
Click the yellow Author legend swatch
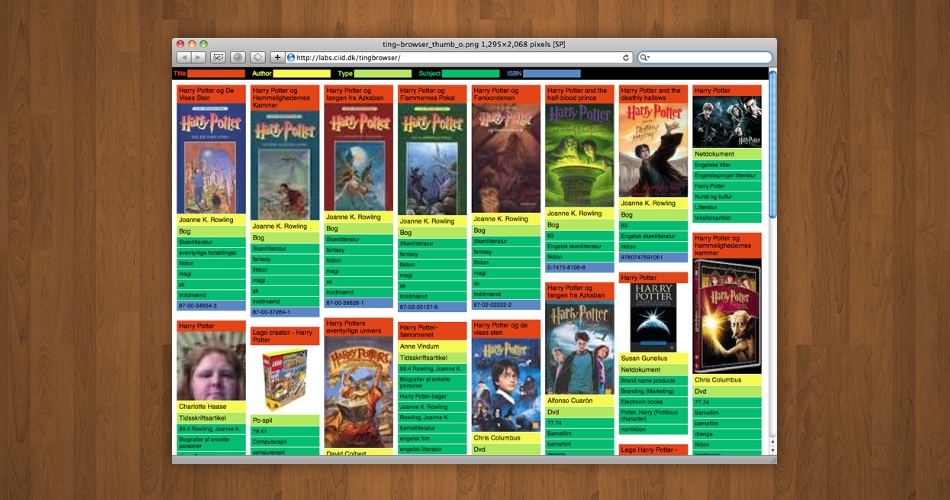pyautogui.click(x=302, y=73)
